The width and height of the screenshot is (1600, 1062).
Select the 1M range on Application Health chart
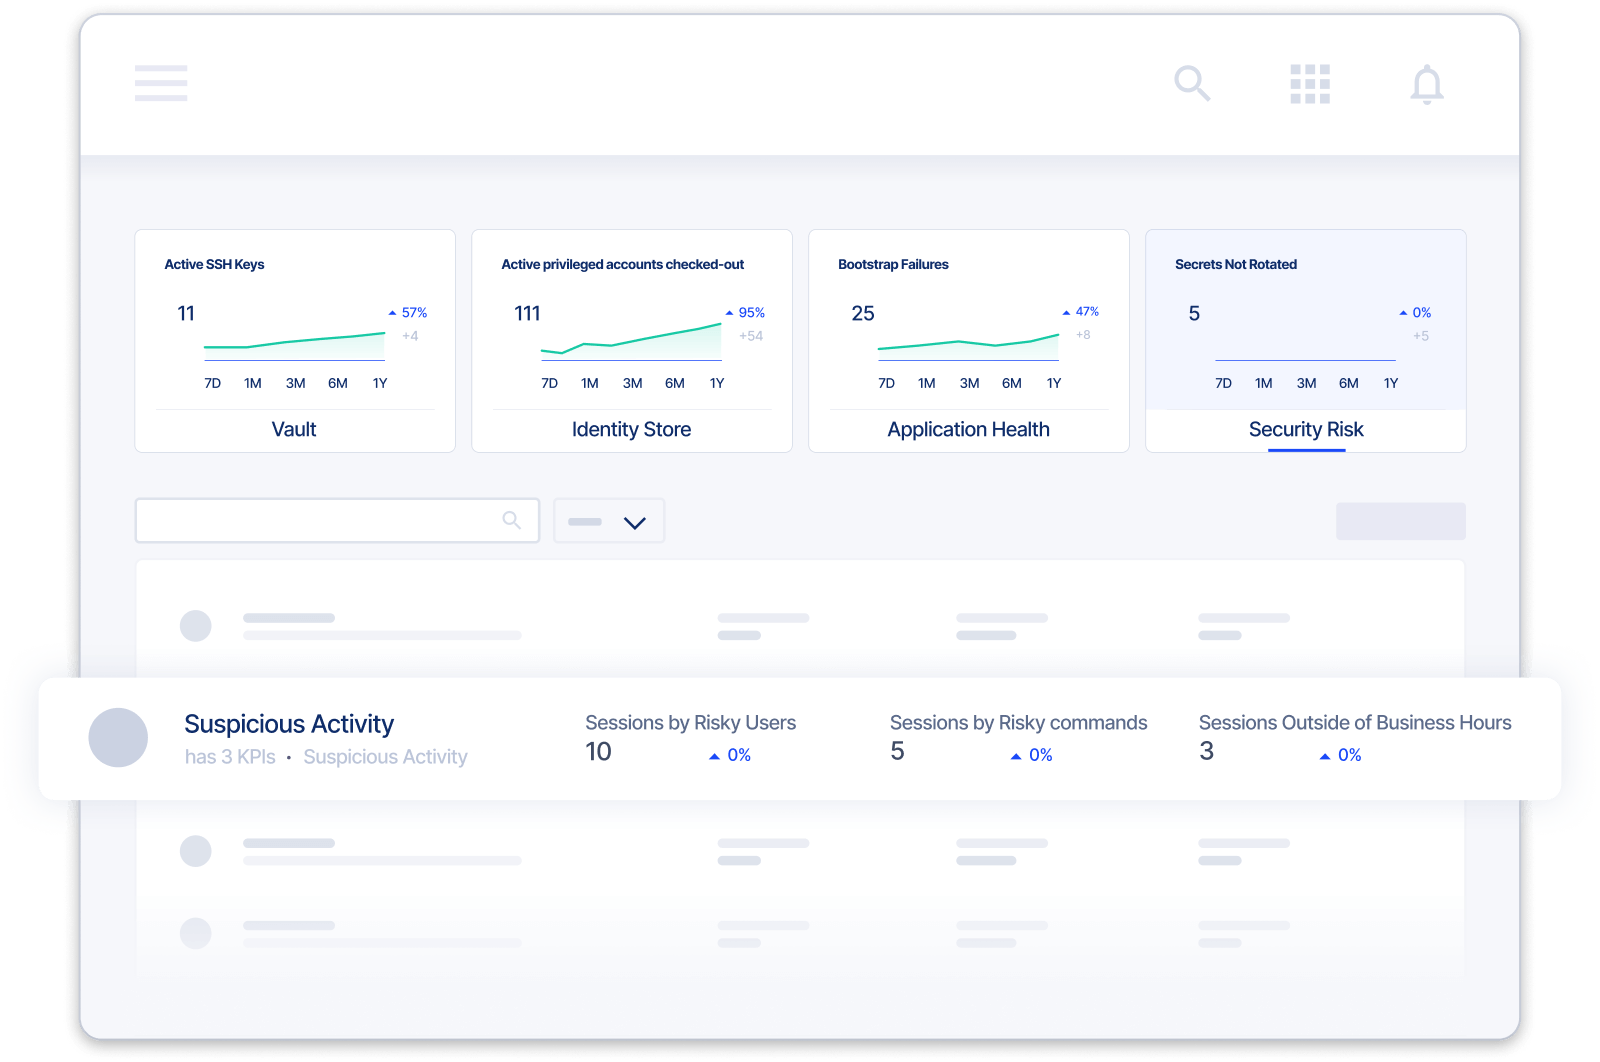(927, 383)
